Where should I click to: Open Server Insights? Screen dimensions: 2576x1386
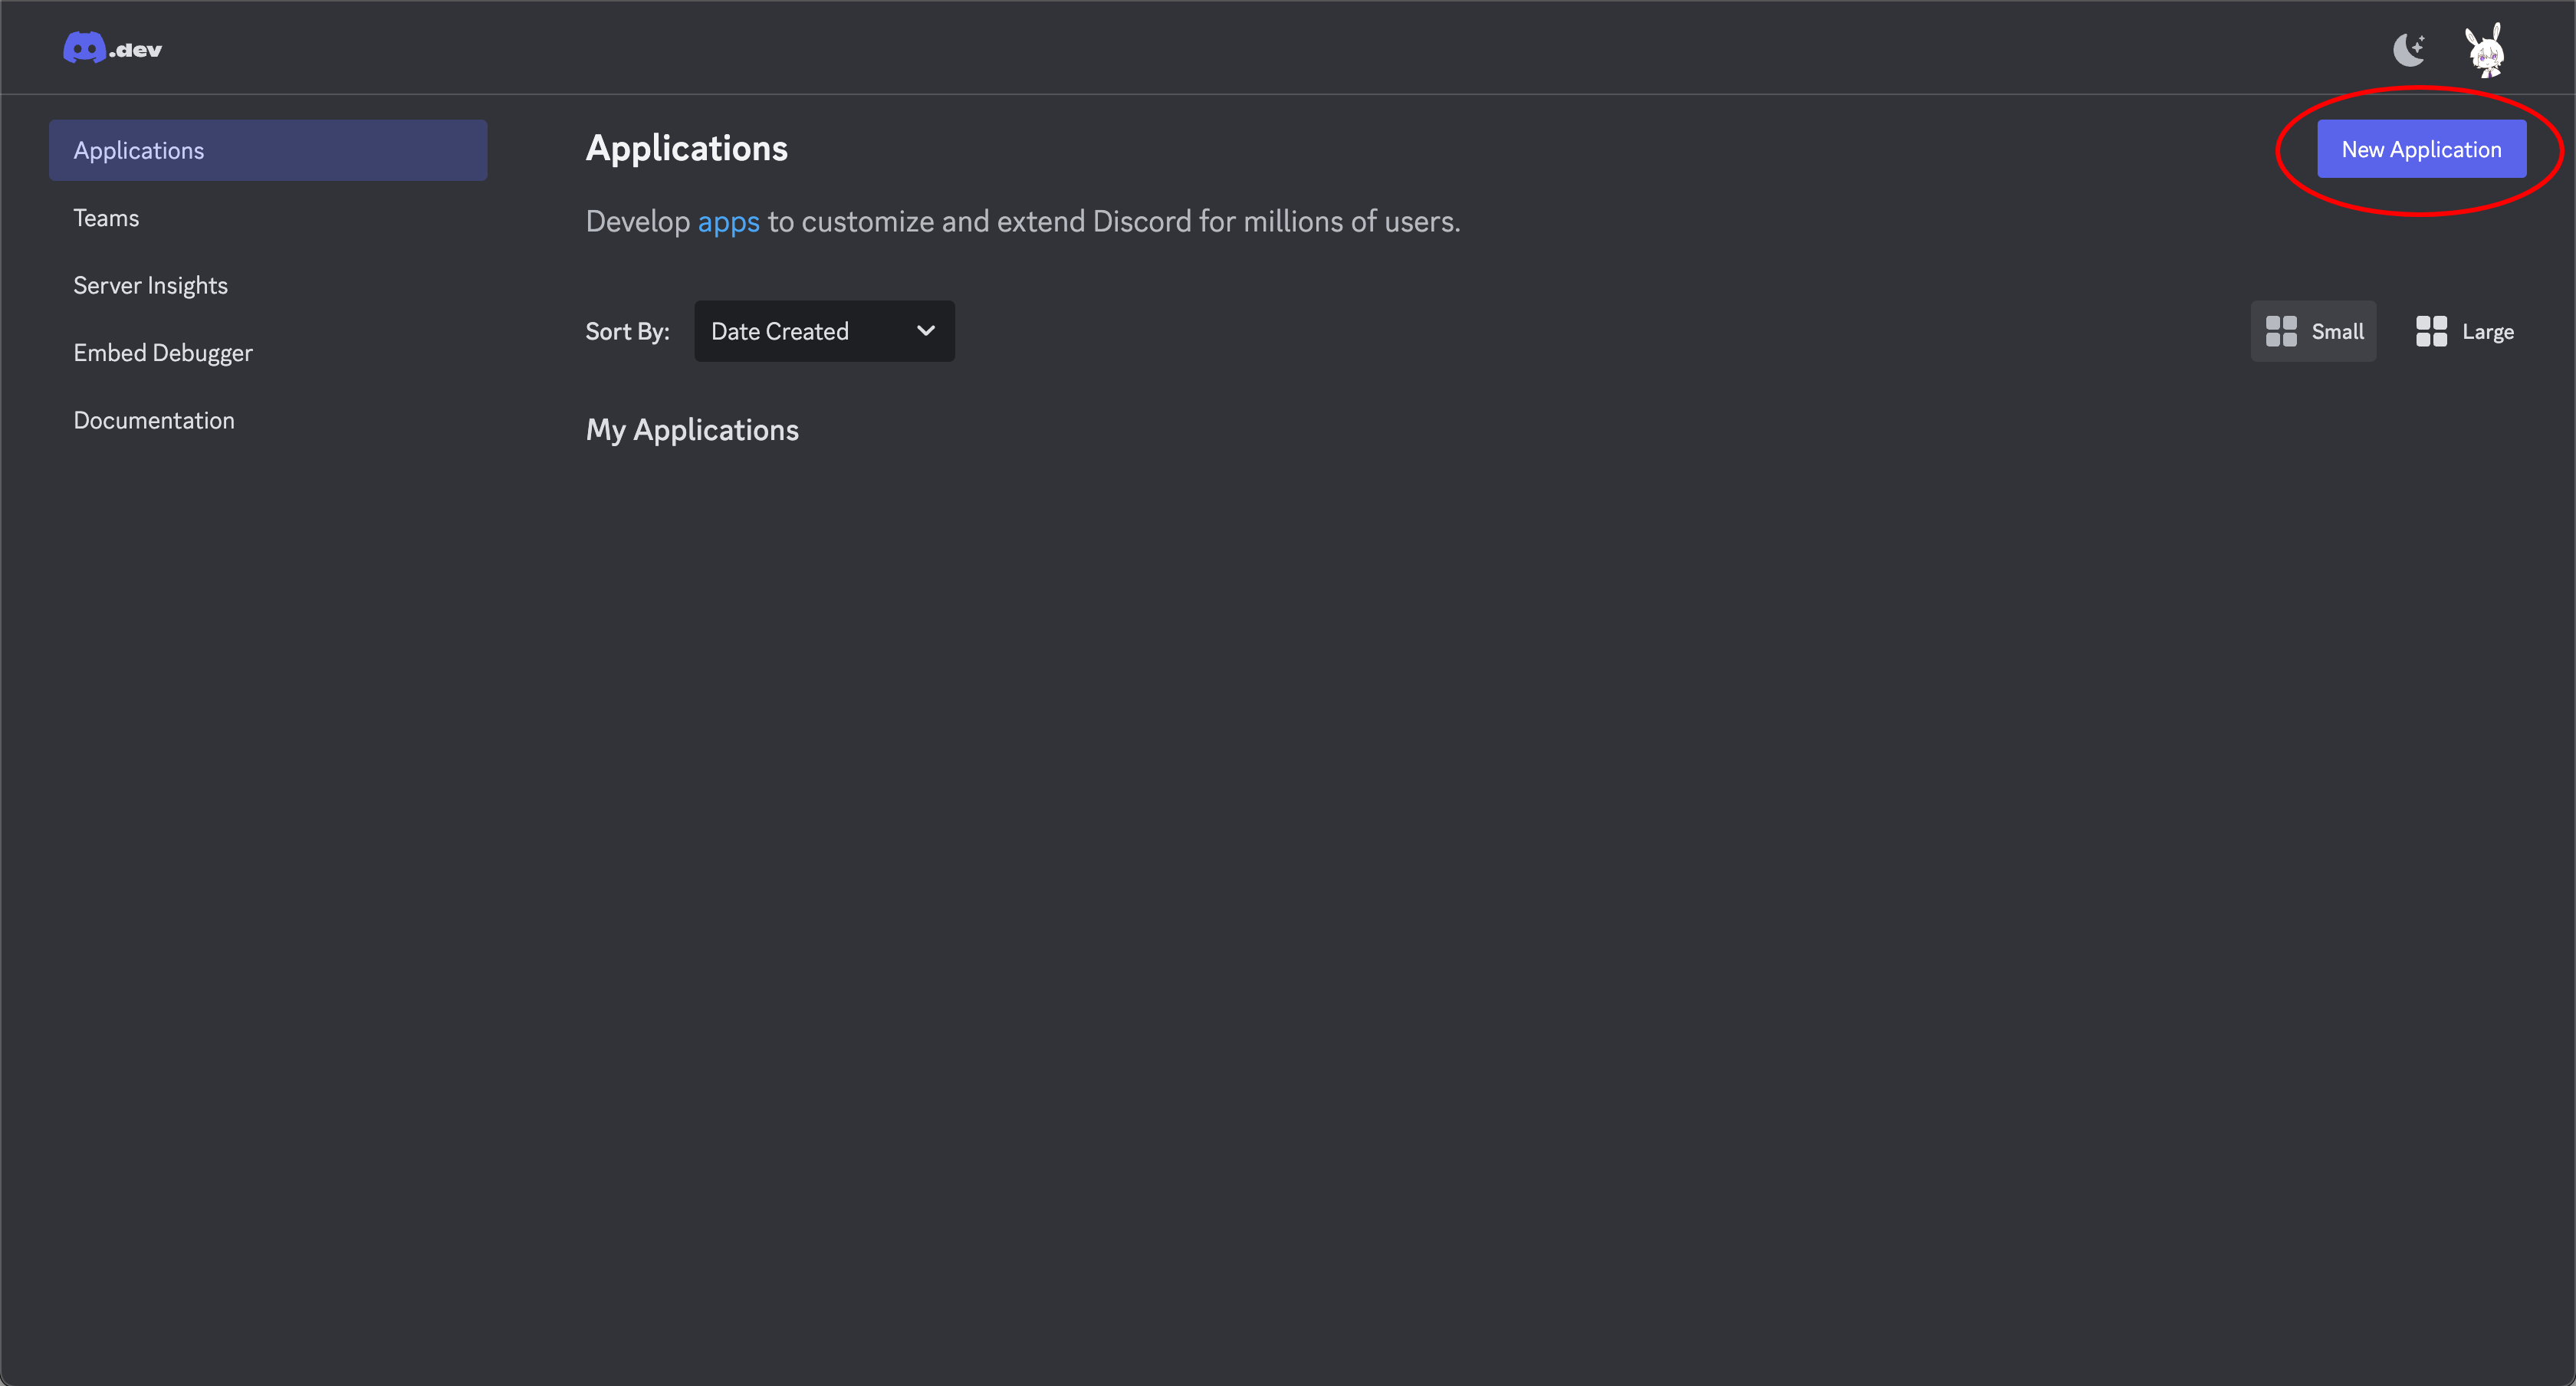click(150, 285)
